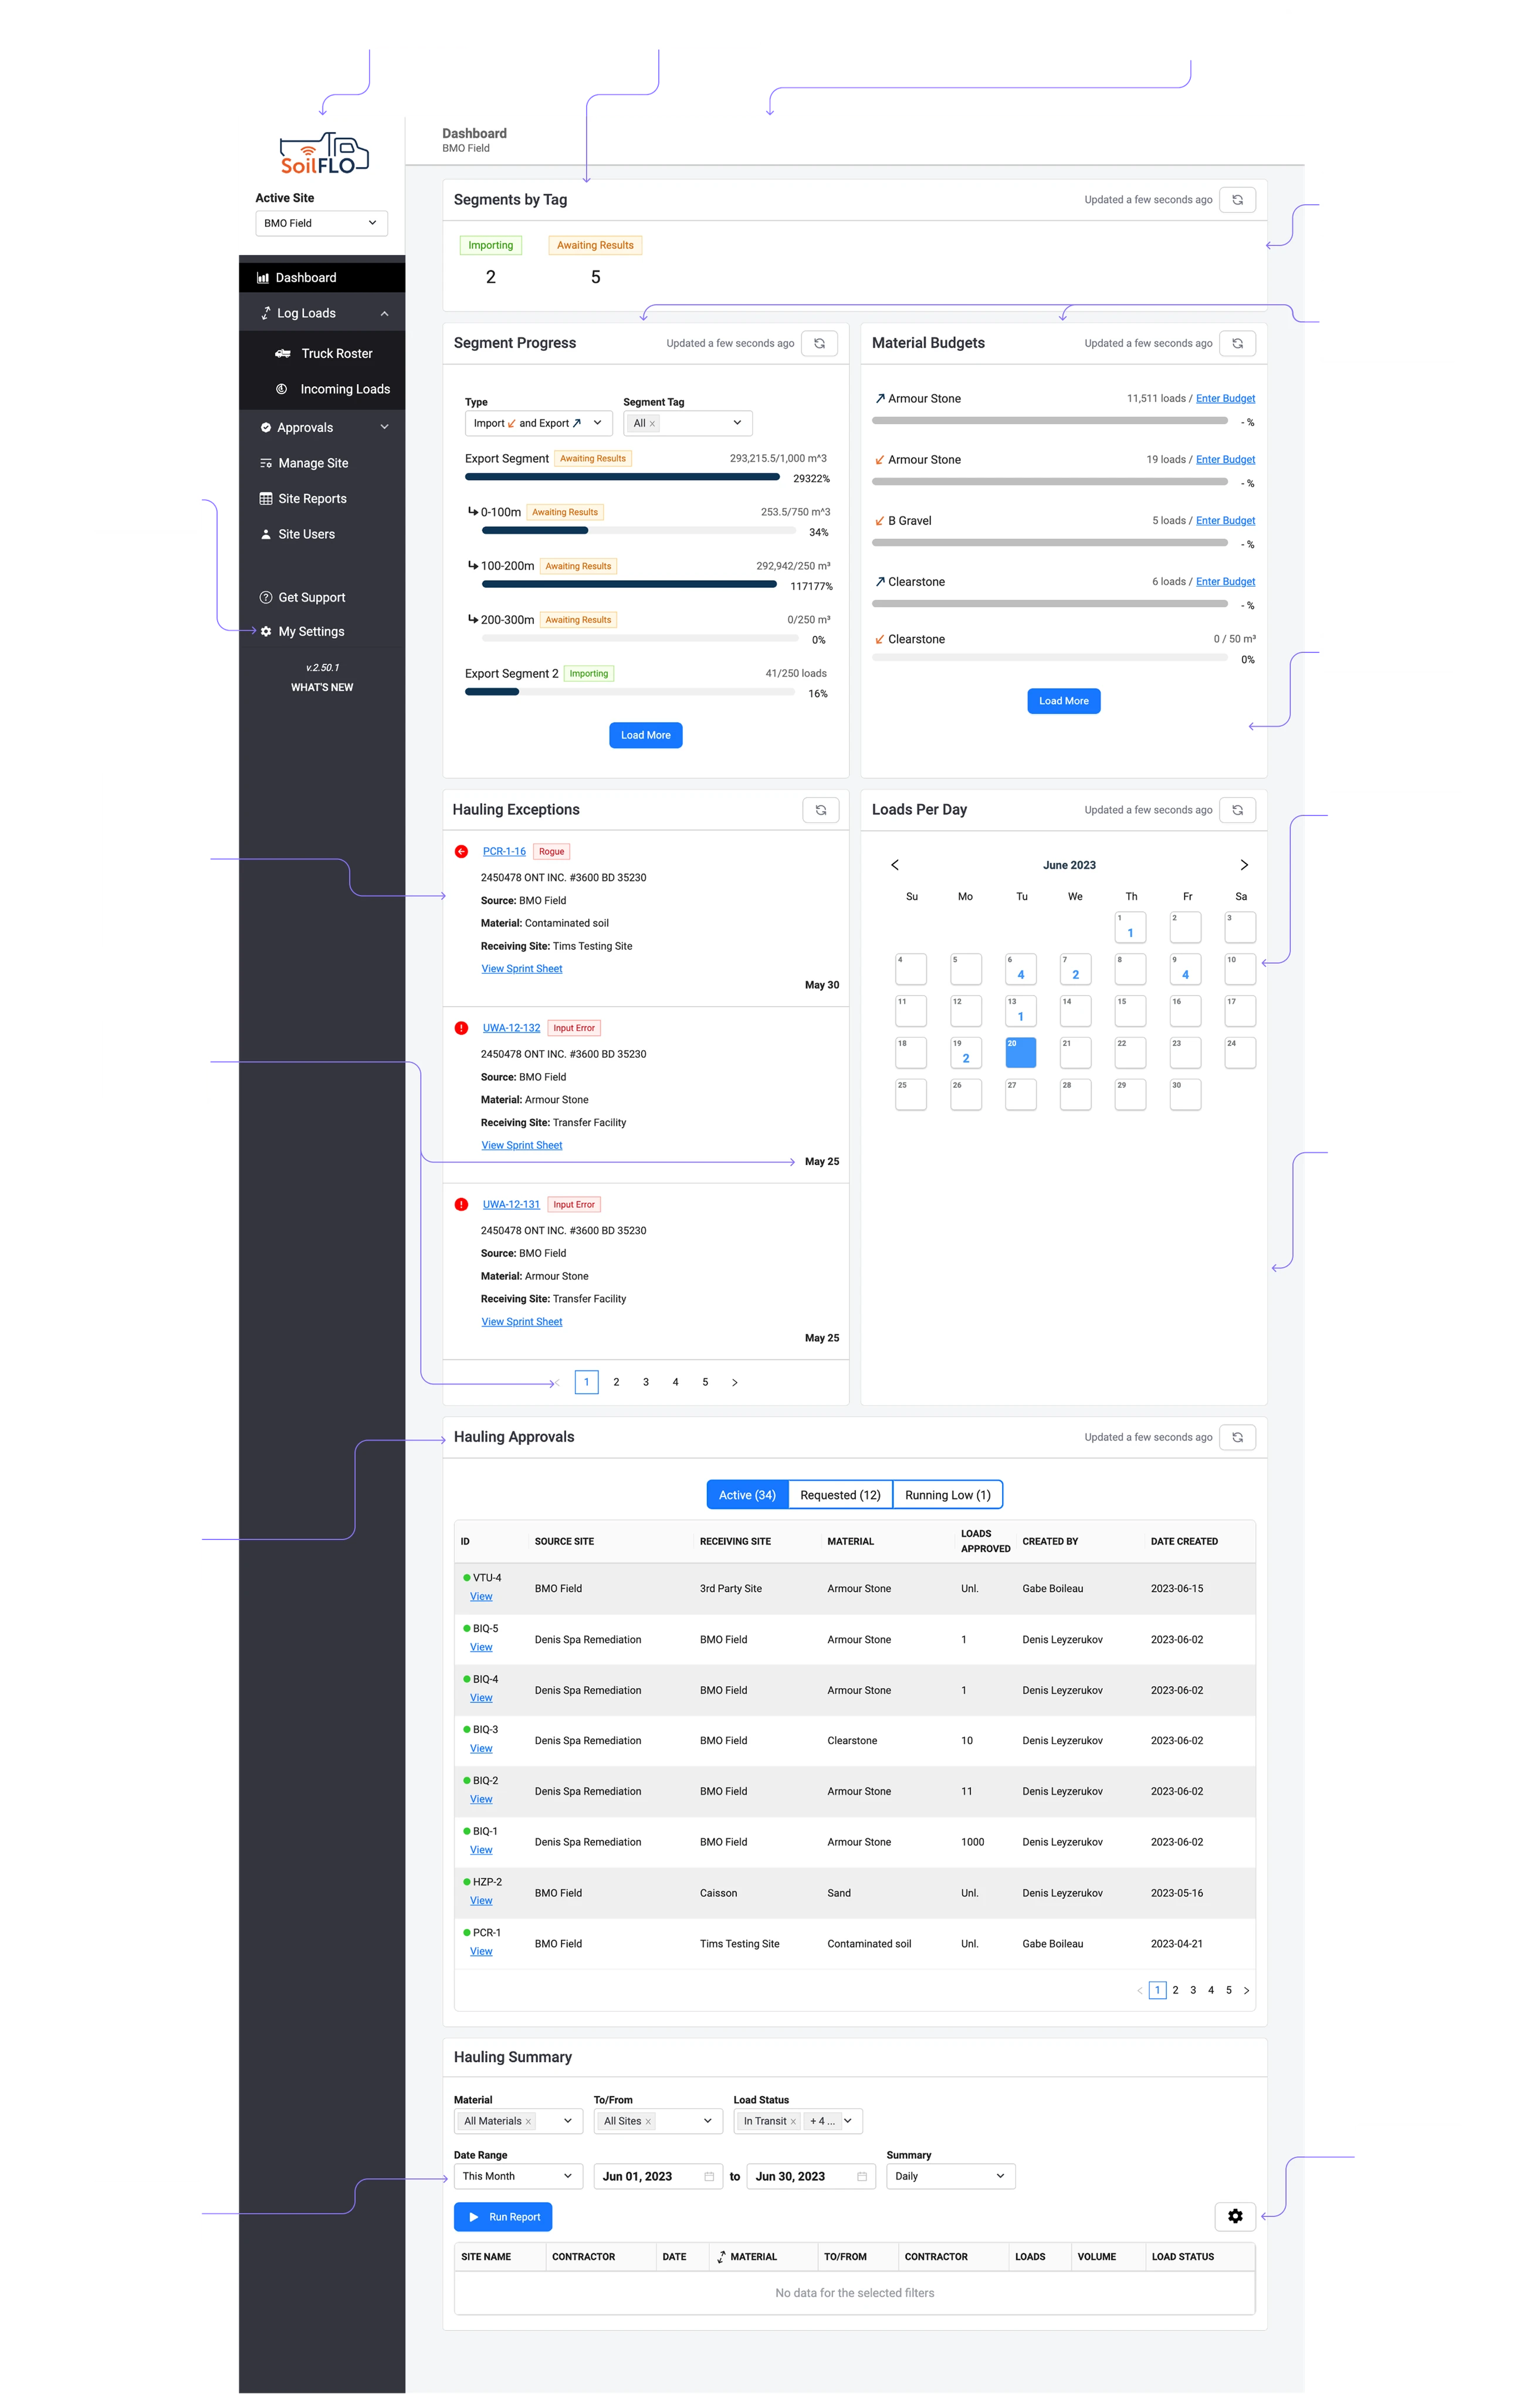Remove All Materials filter chip

(x=528, y=2121)
